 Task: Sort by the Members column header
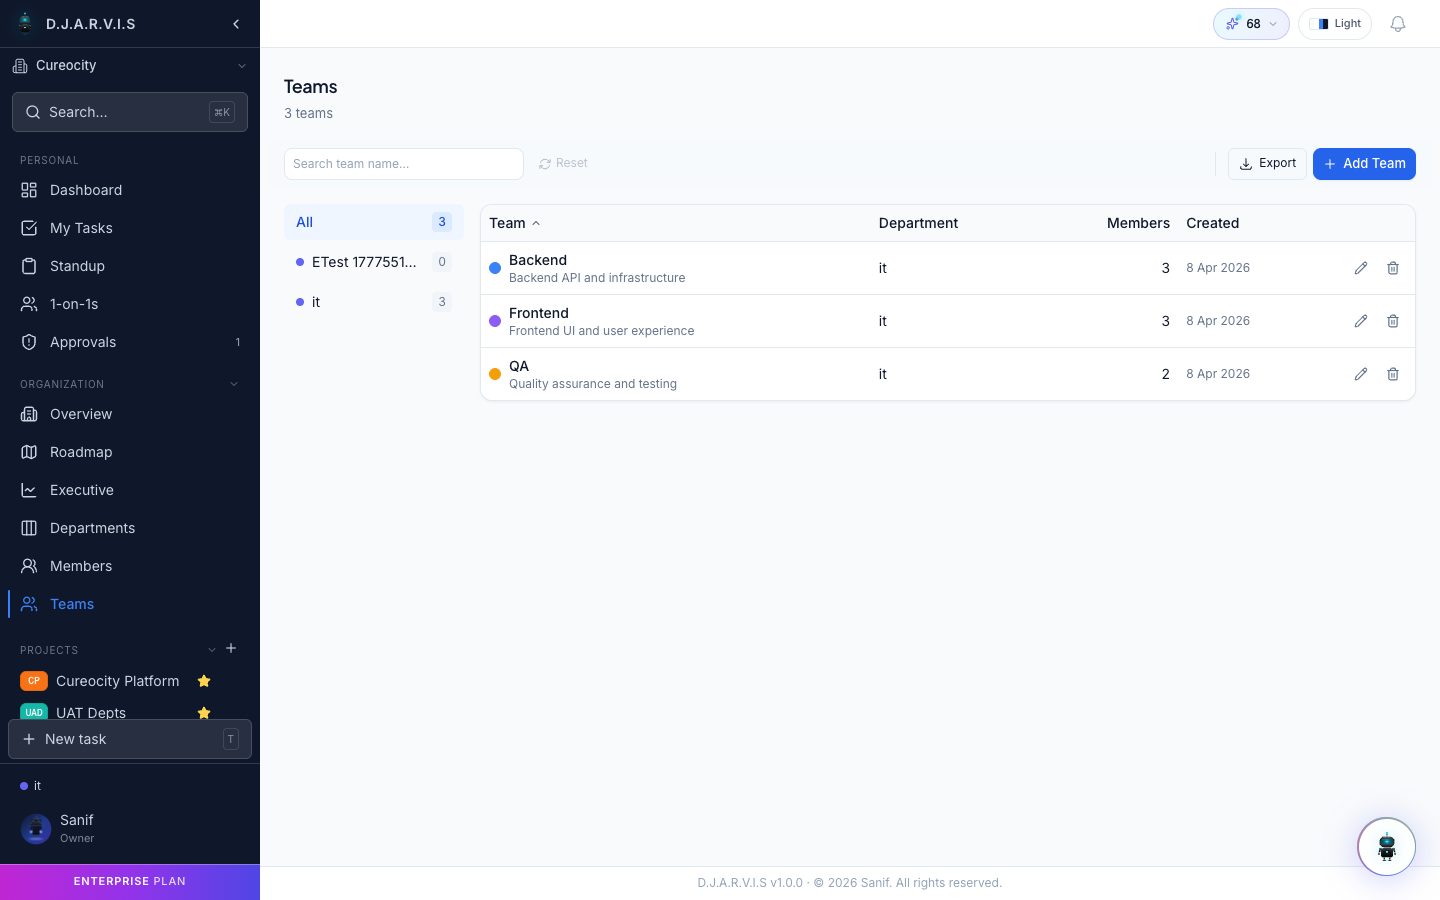point(1138,223)
